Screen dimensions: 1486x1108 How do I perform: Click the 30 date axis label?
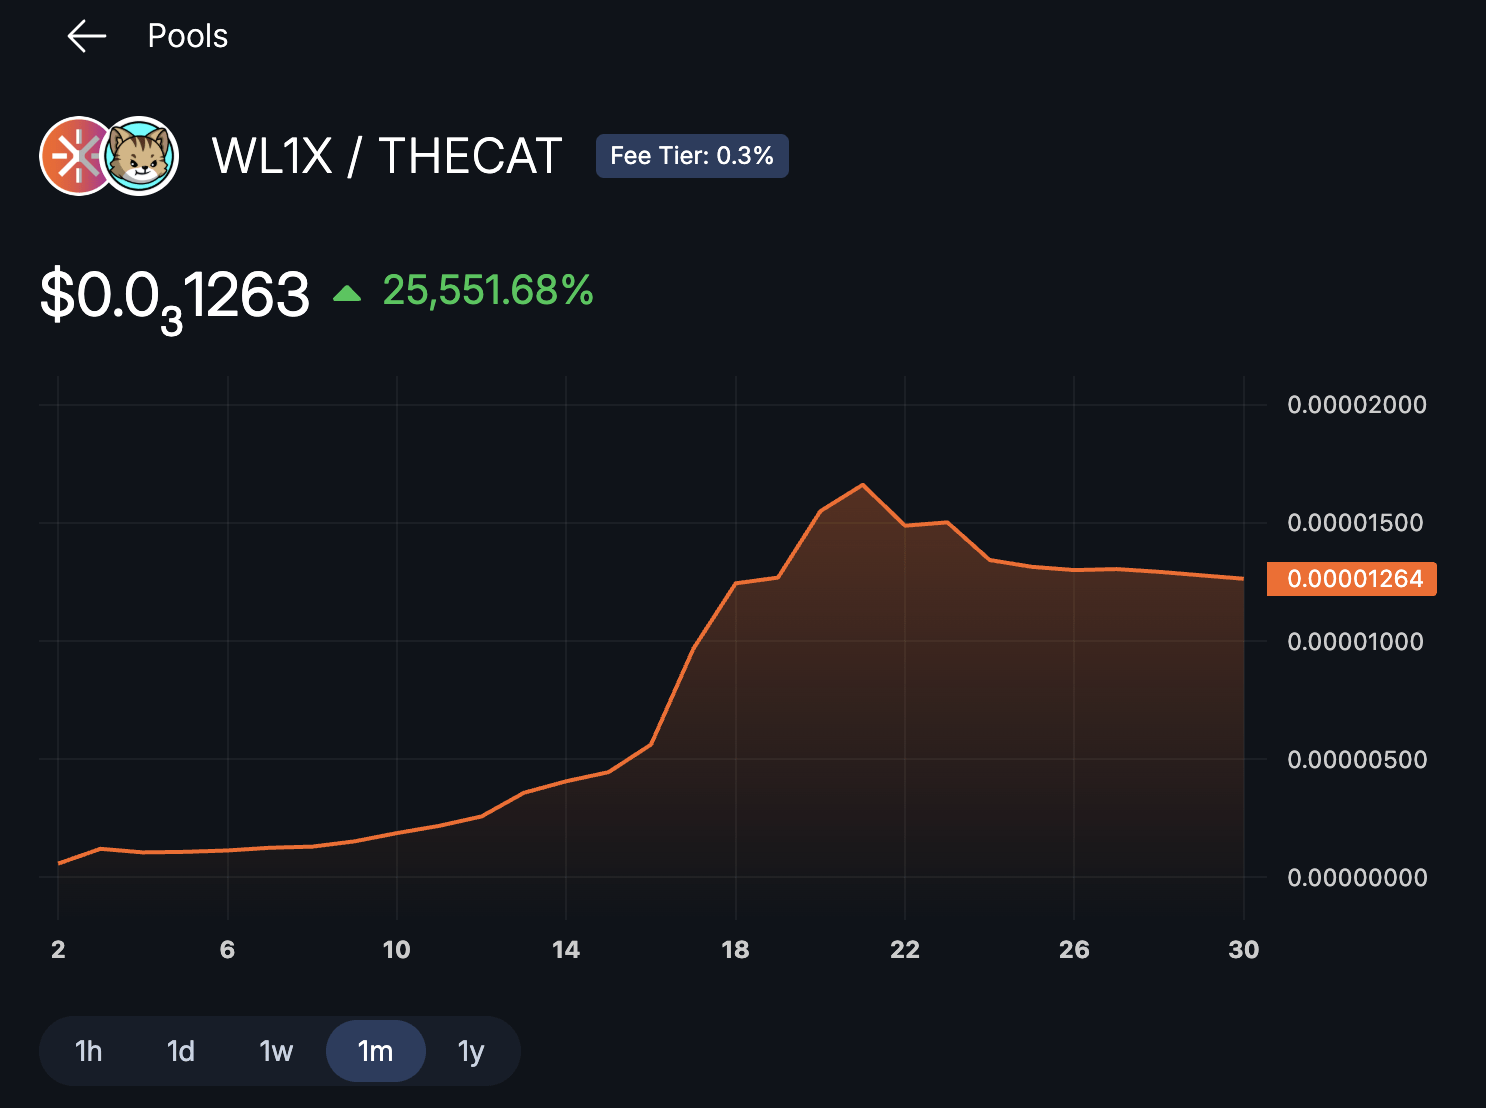click(1243, 950)
